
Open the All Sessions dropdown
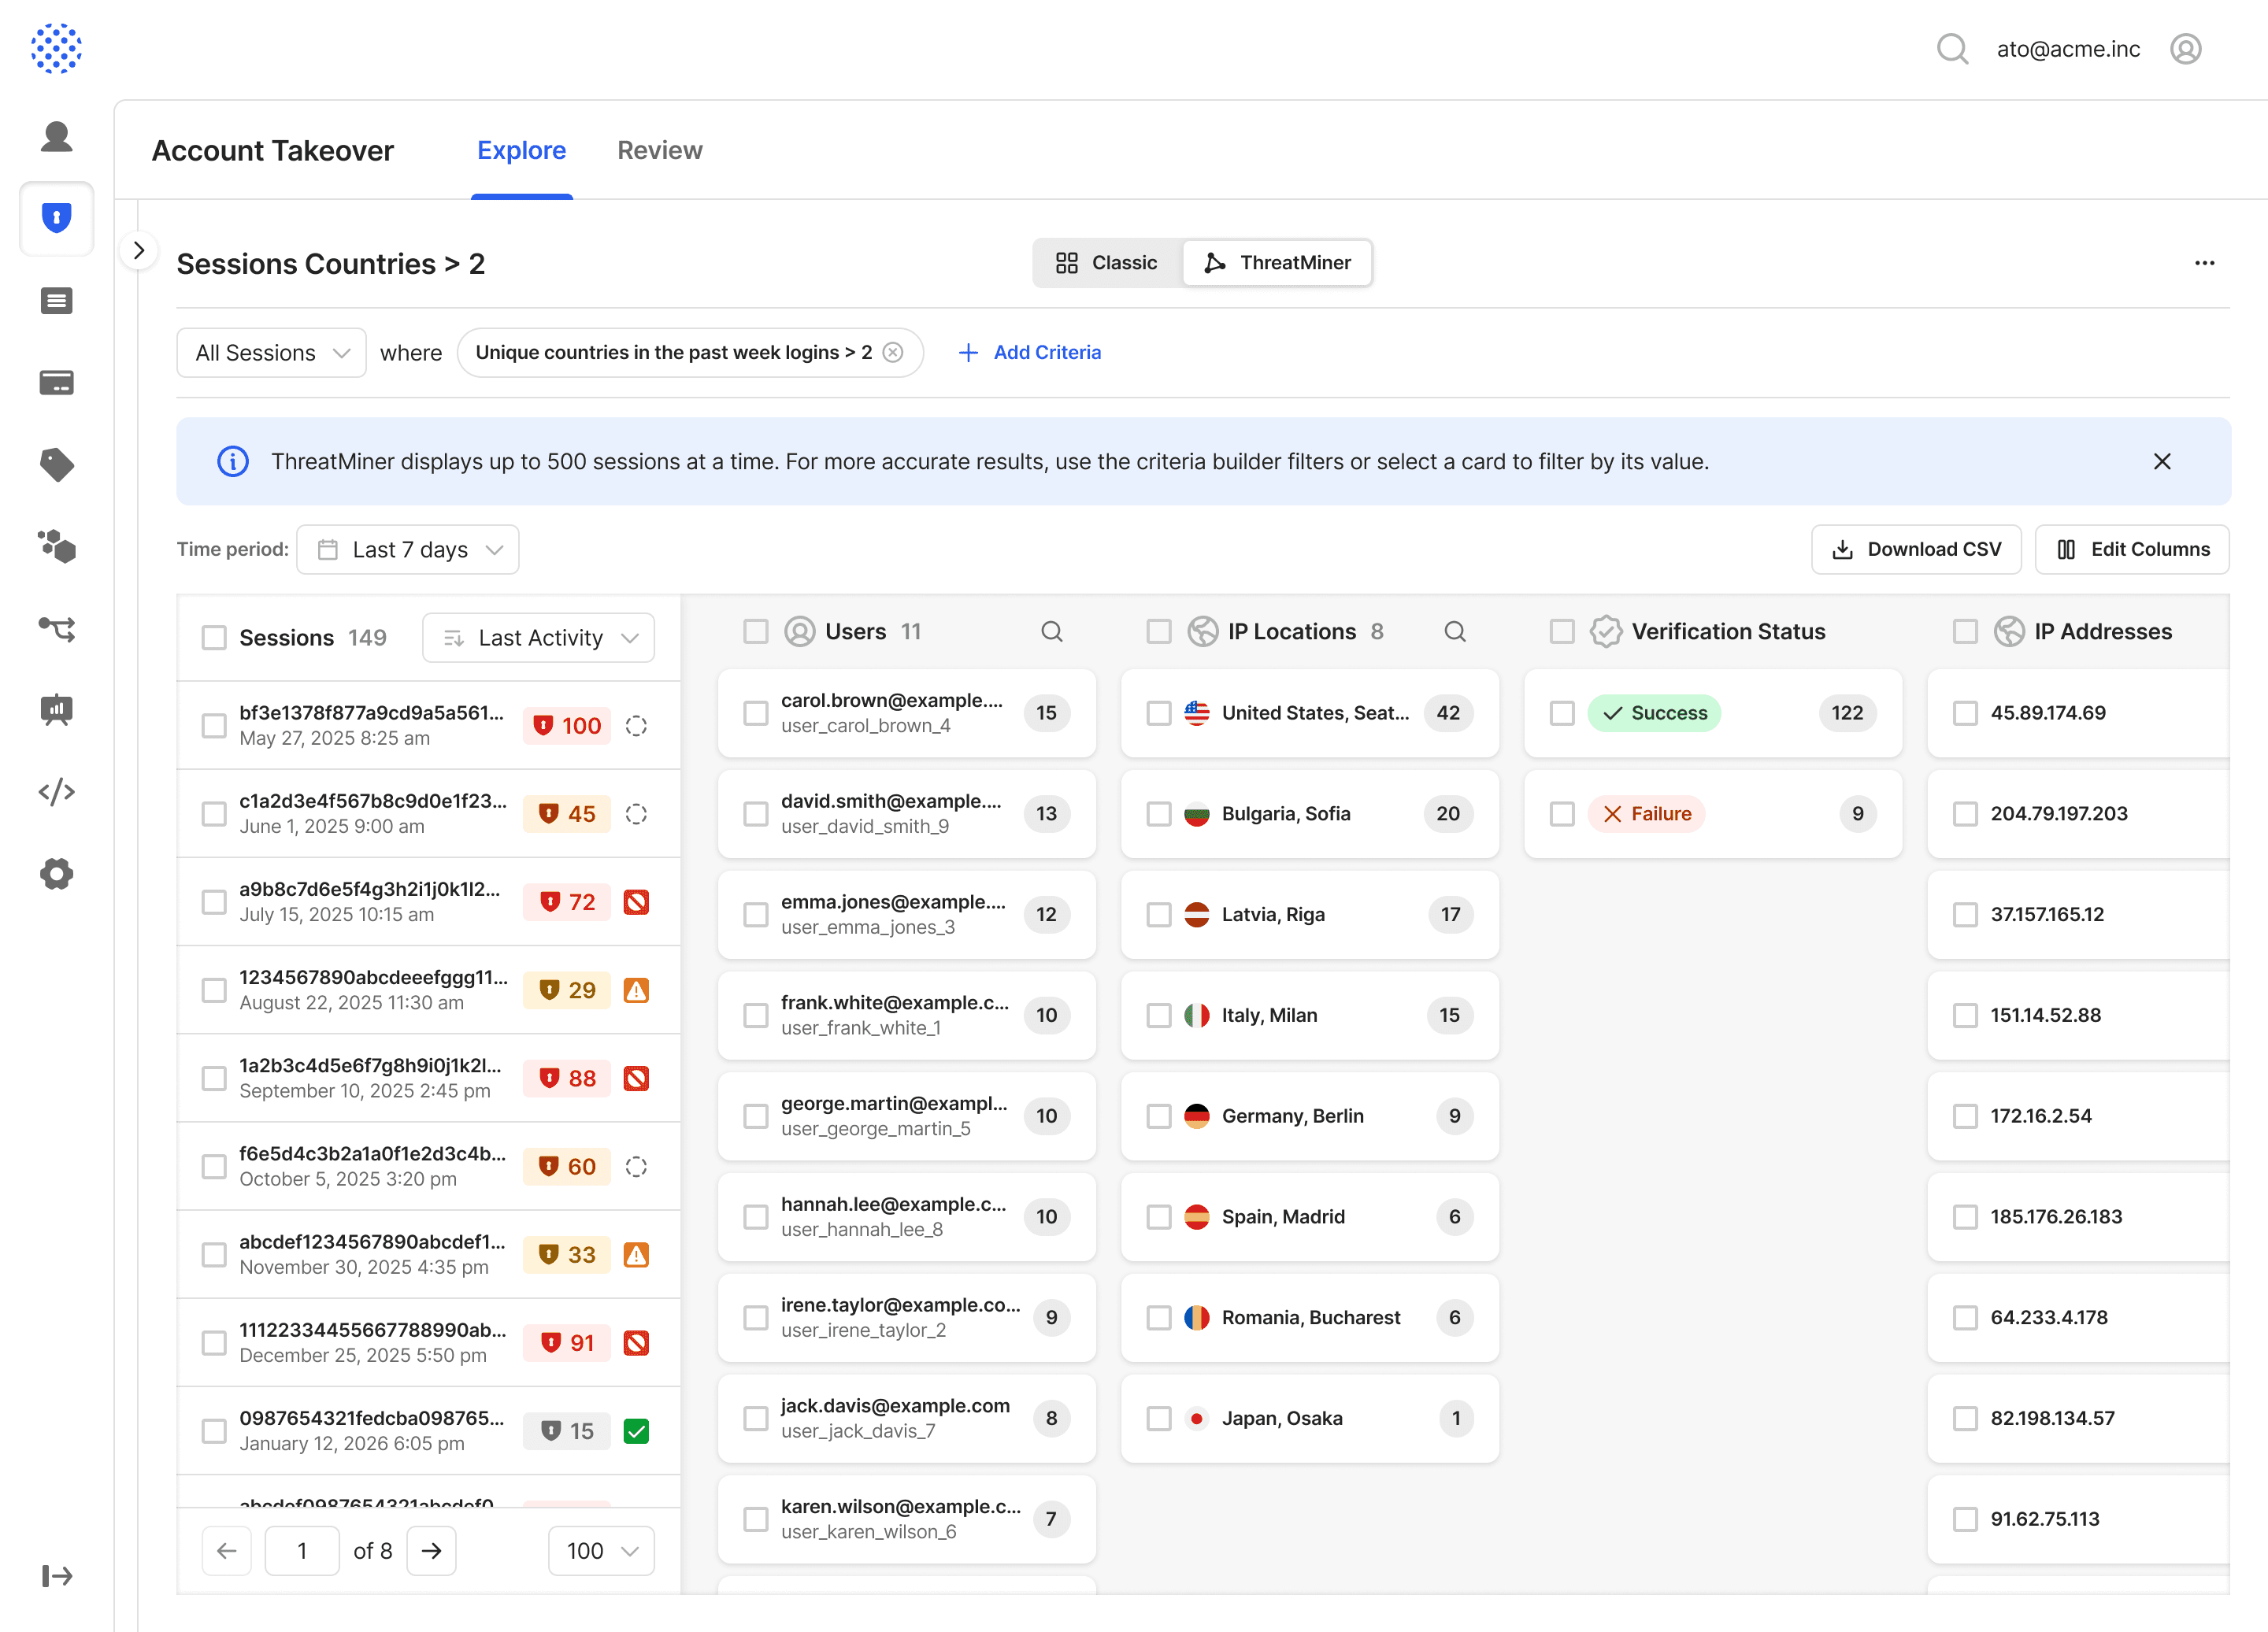(x=271, y=353)
